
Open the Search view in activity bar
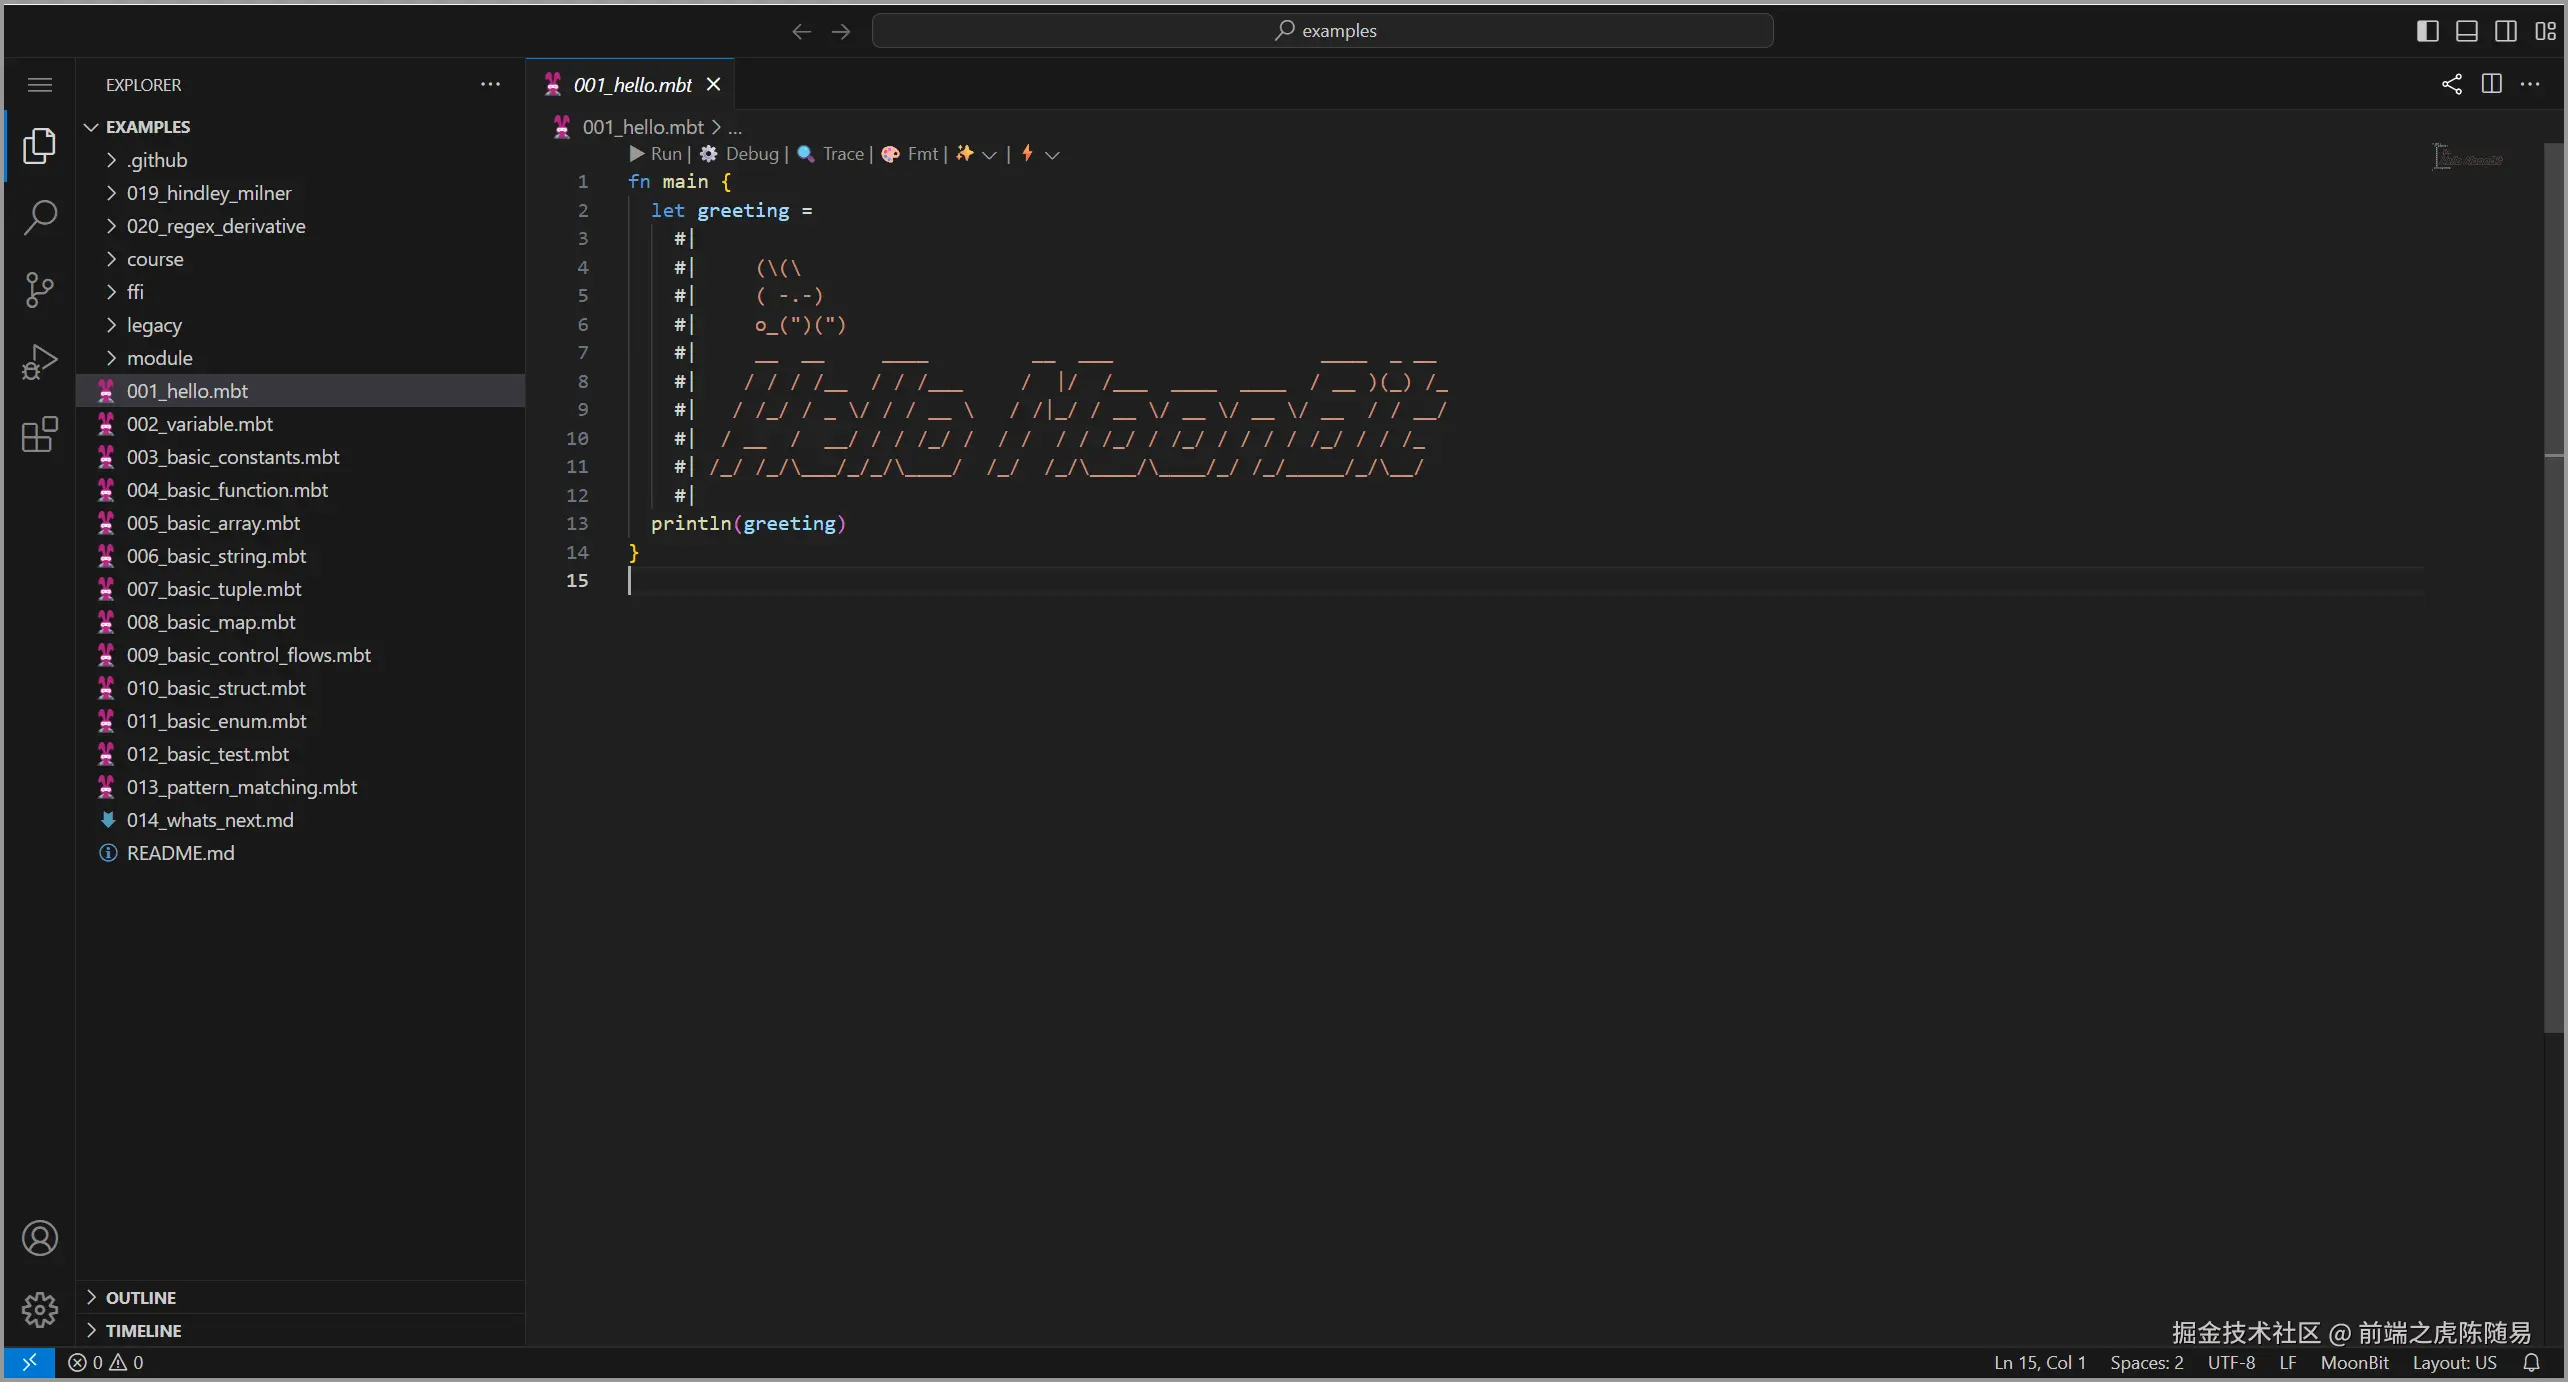(x=40, y=217)
